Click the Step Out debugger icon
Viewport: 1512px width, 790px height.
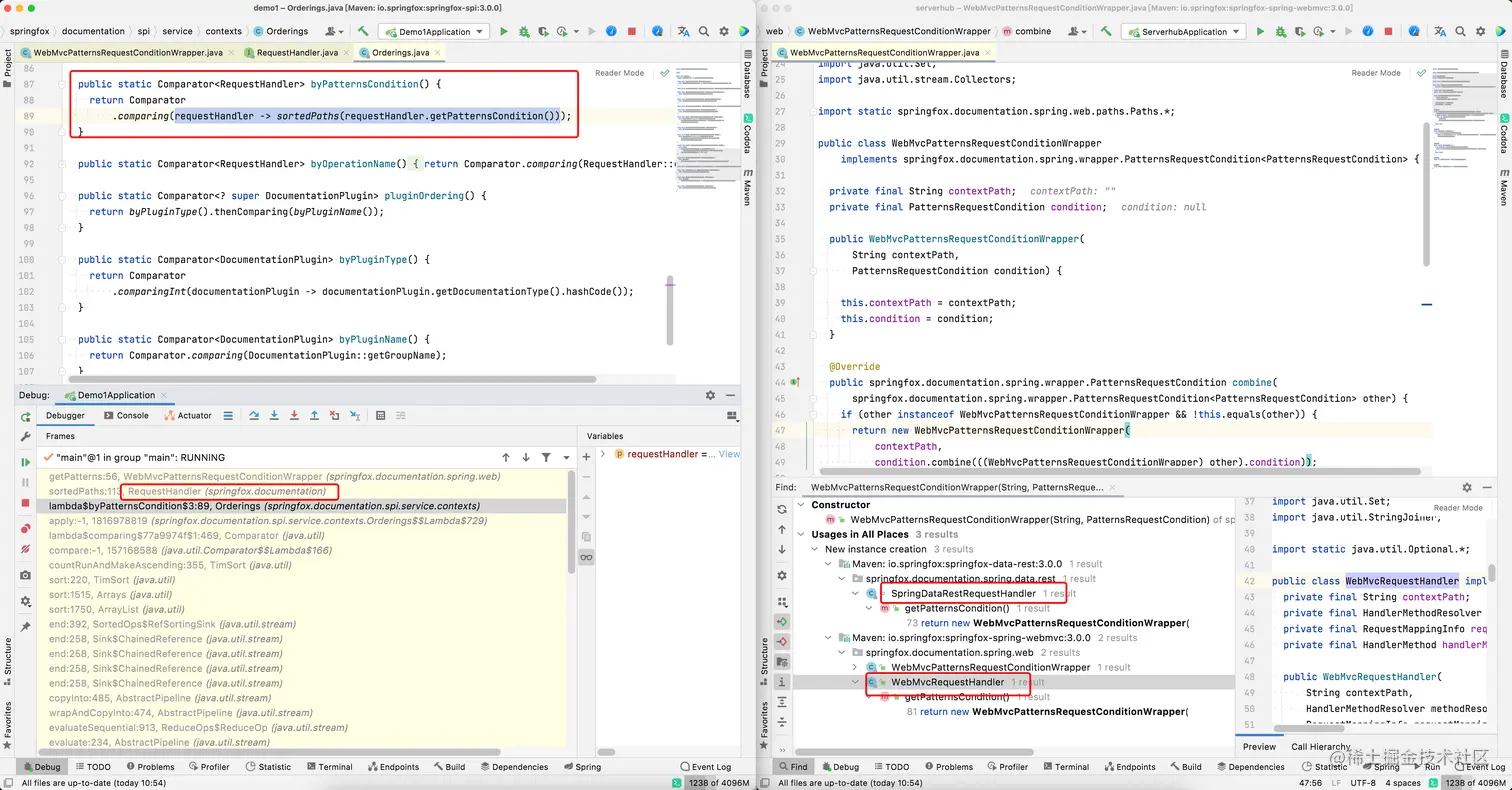pyautogui.click(x=315, y=415)
